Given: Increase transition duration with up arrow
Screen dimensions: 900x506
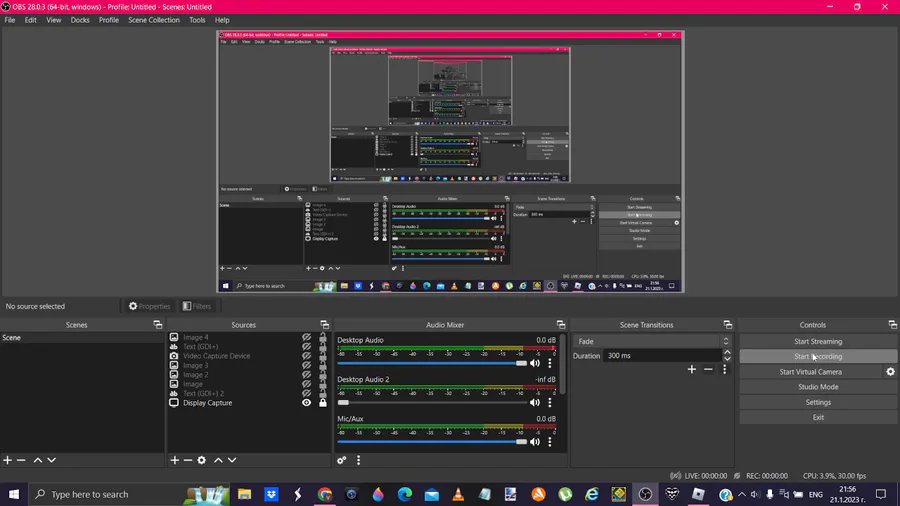Looking at the screenshot, I should pyautogui.click(x=727, y=352).
